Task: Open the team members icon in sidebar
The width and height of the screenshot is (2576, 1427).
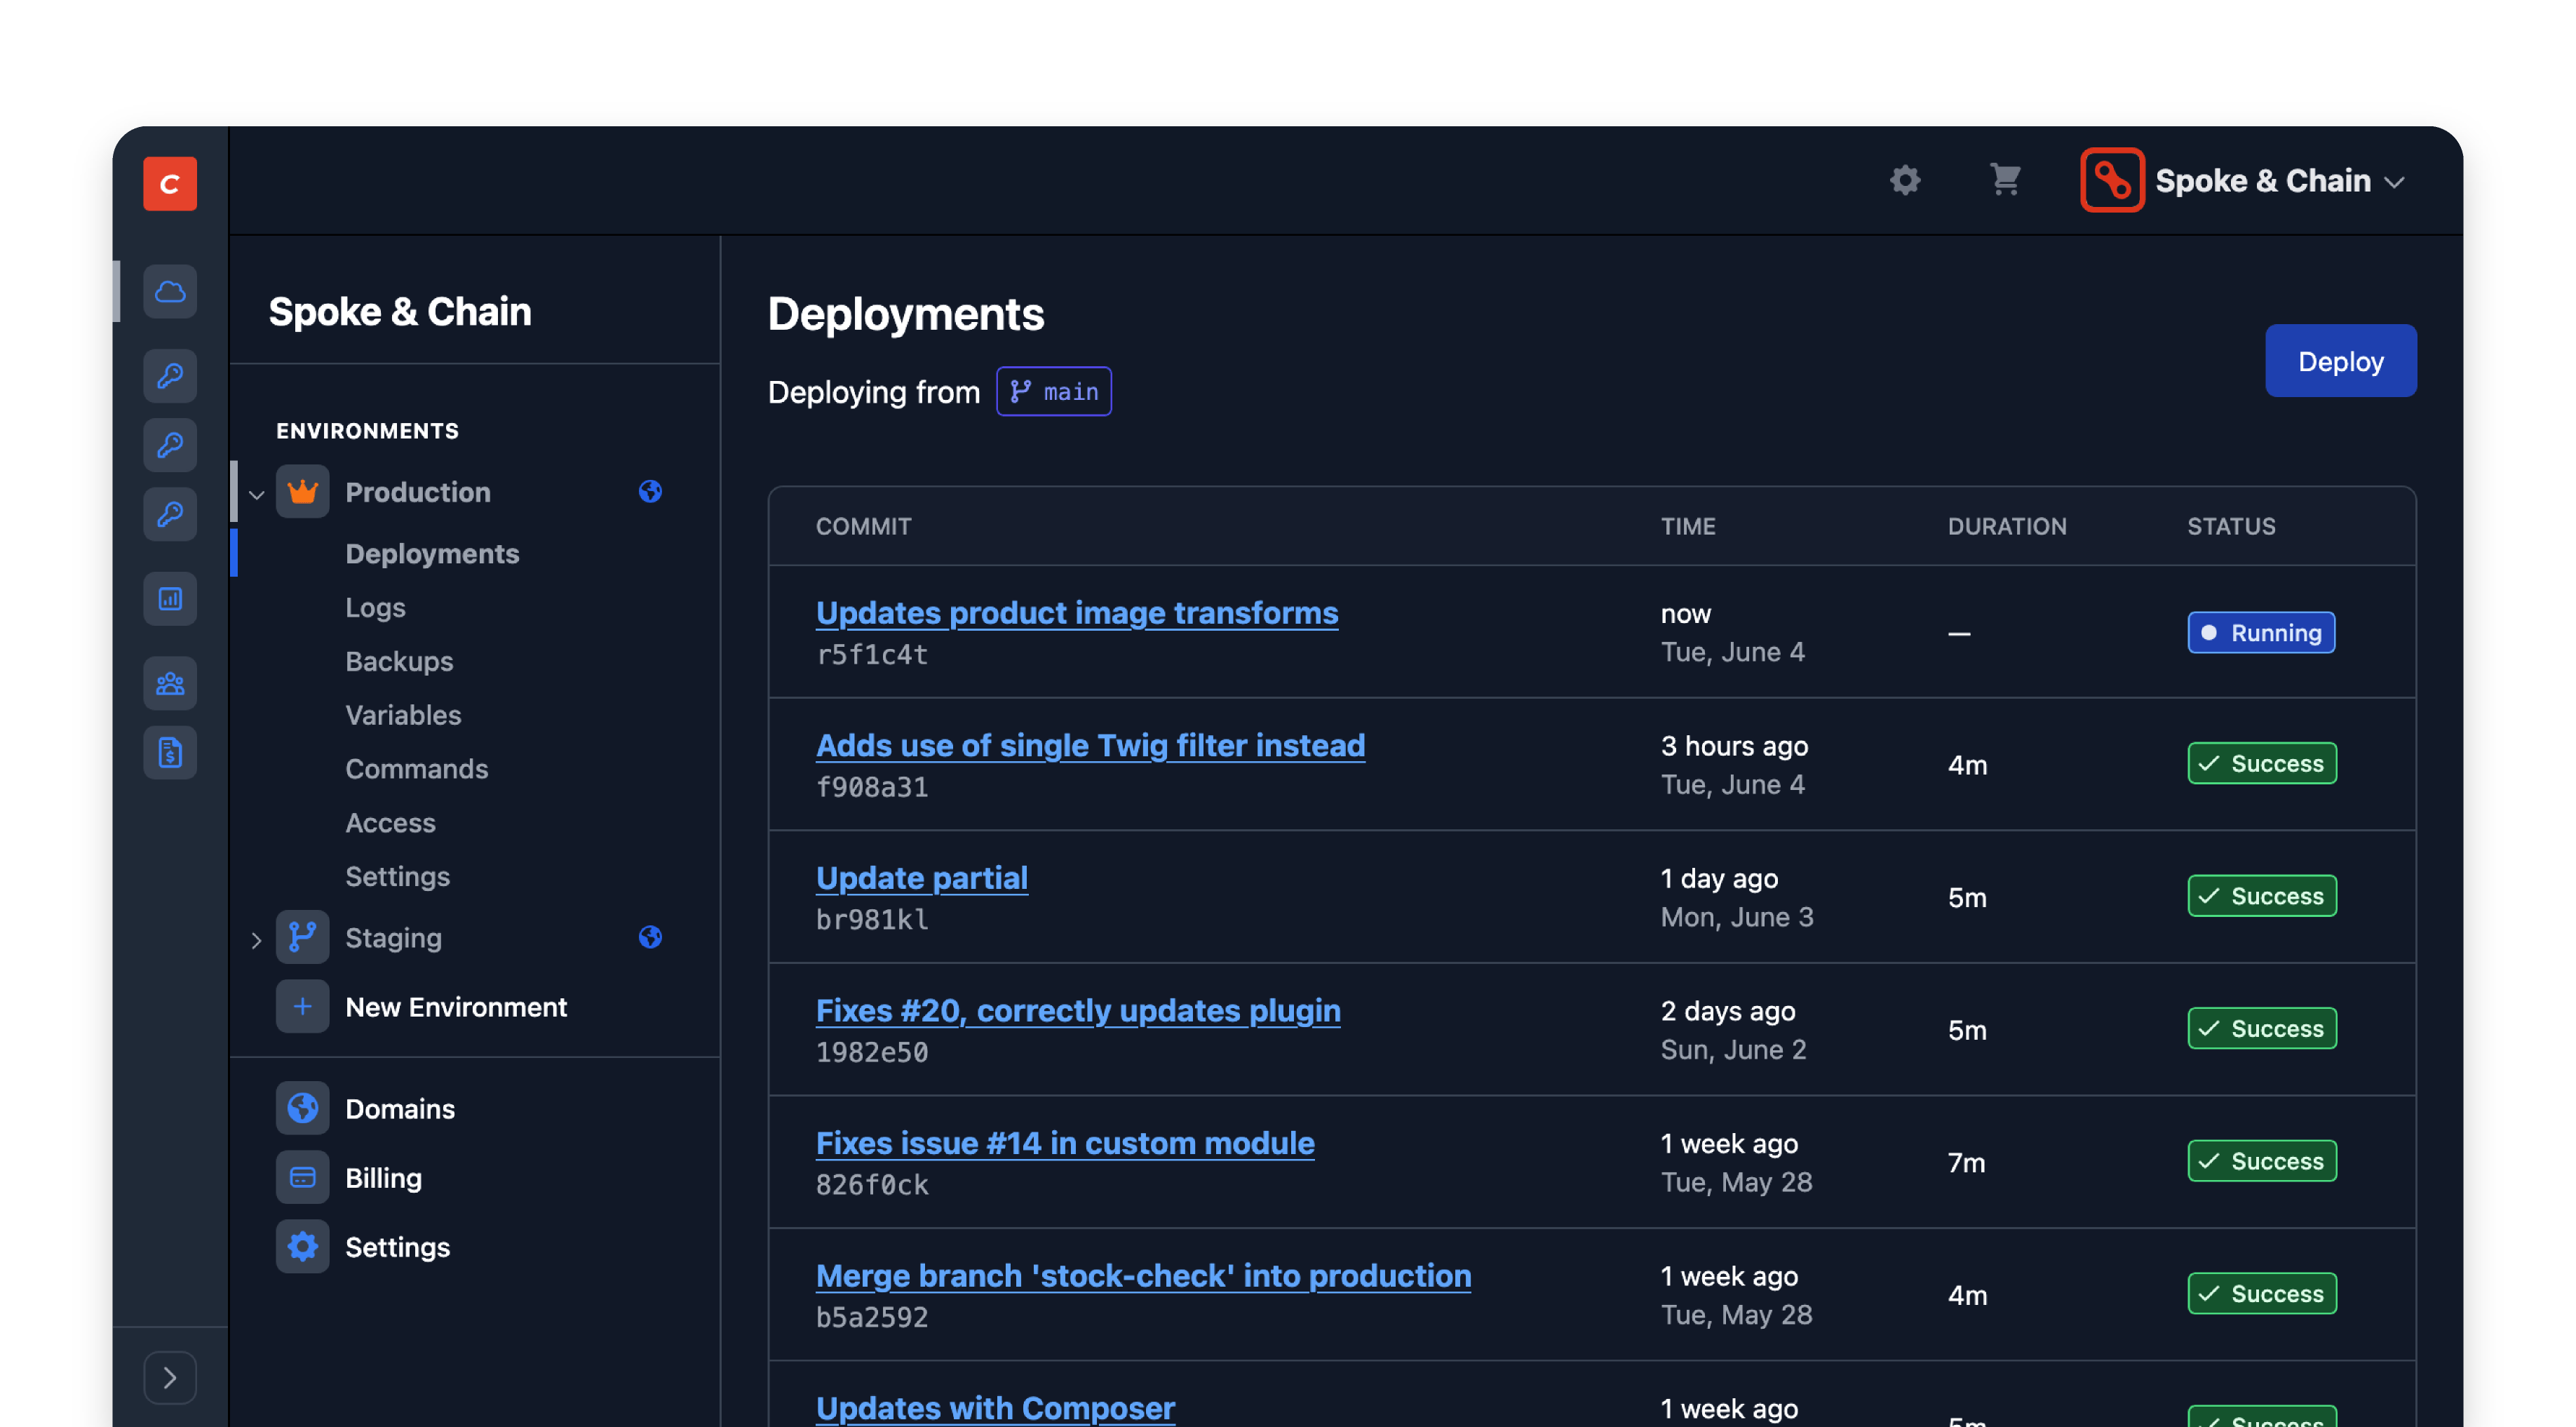Action: [x=170, y=684]
